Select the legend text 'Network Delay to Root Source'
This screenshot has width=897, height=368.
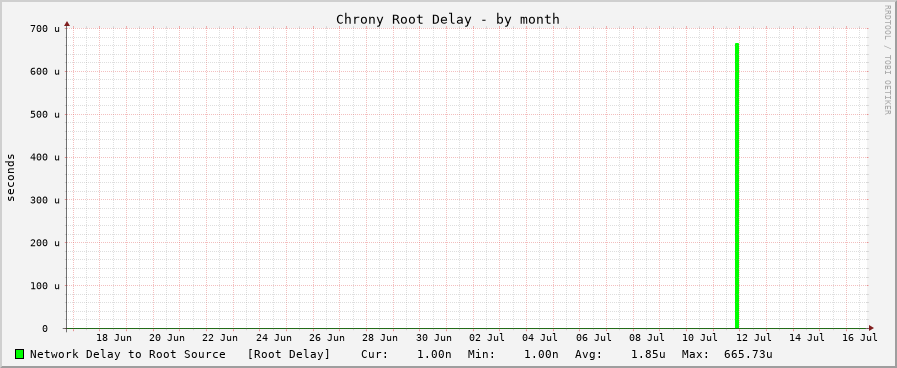(x=128, y=354)
